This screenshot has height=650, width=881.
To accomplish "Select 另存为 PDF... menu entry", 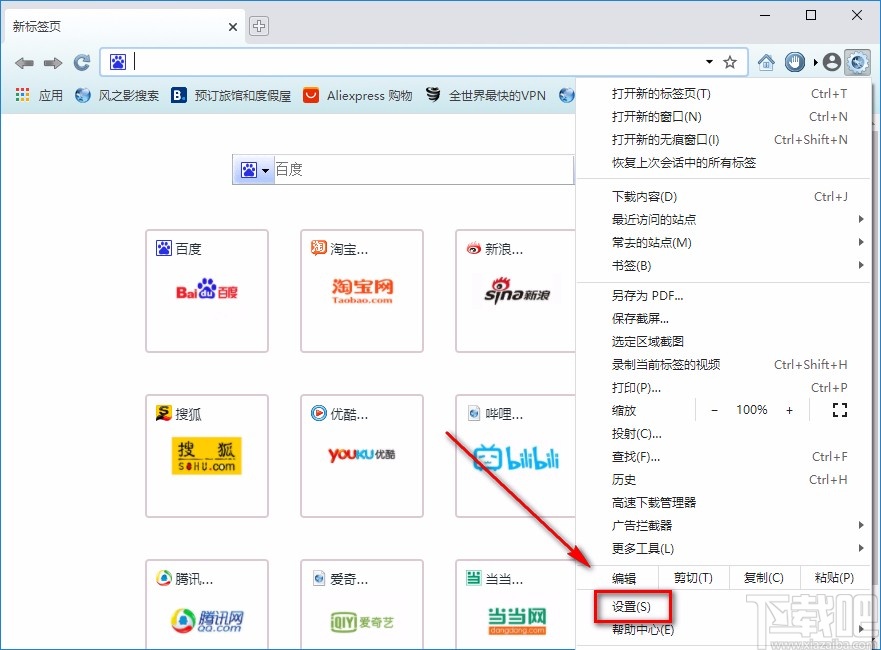I will [724, 296].
